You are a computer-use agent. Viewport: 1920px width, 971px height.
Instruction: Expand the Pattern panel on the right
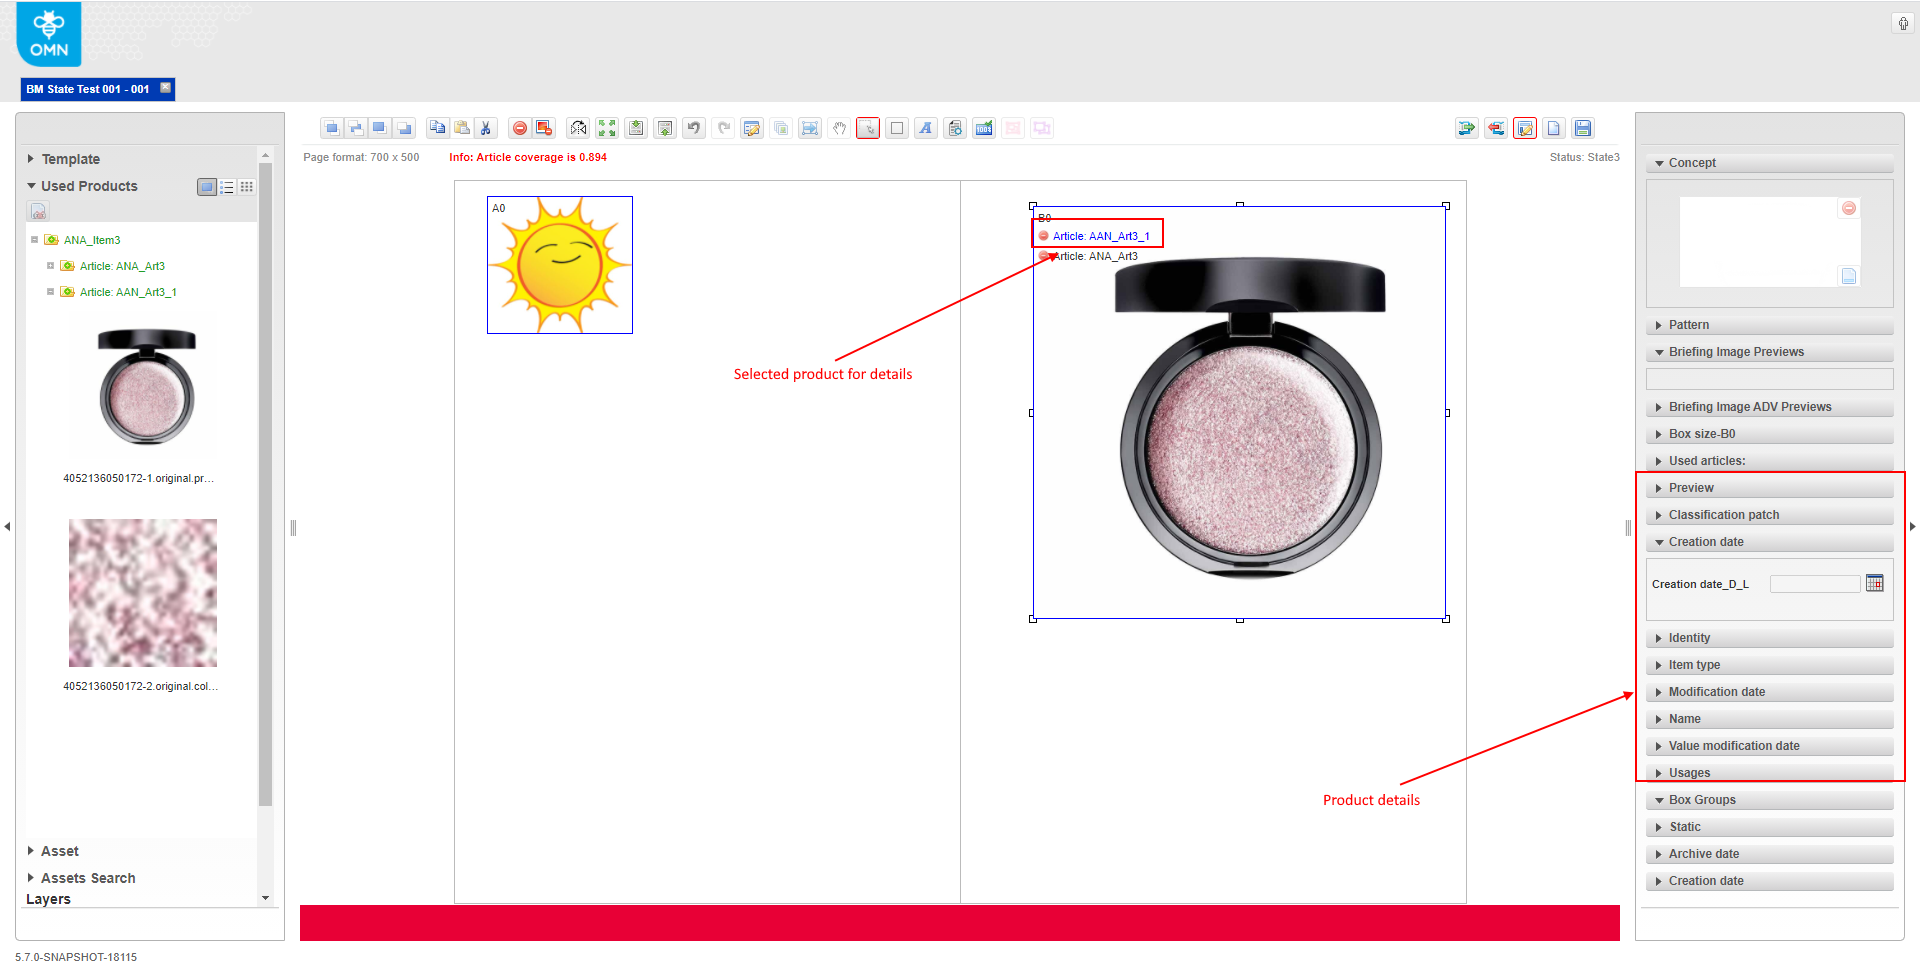point(1690,324)
